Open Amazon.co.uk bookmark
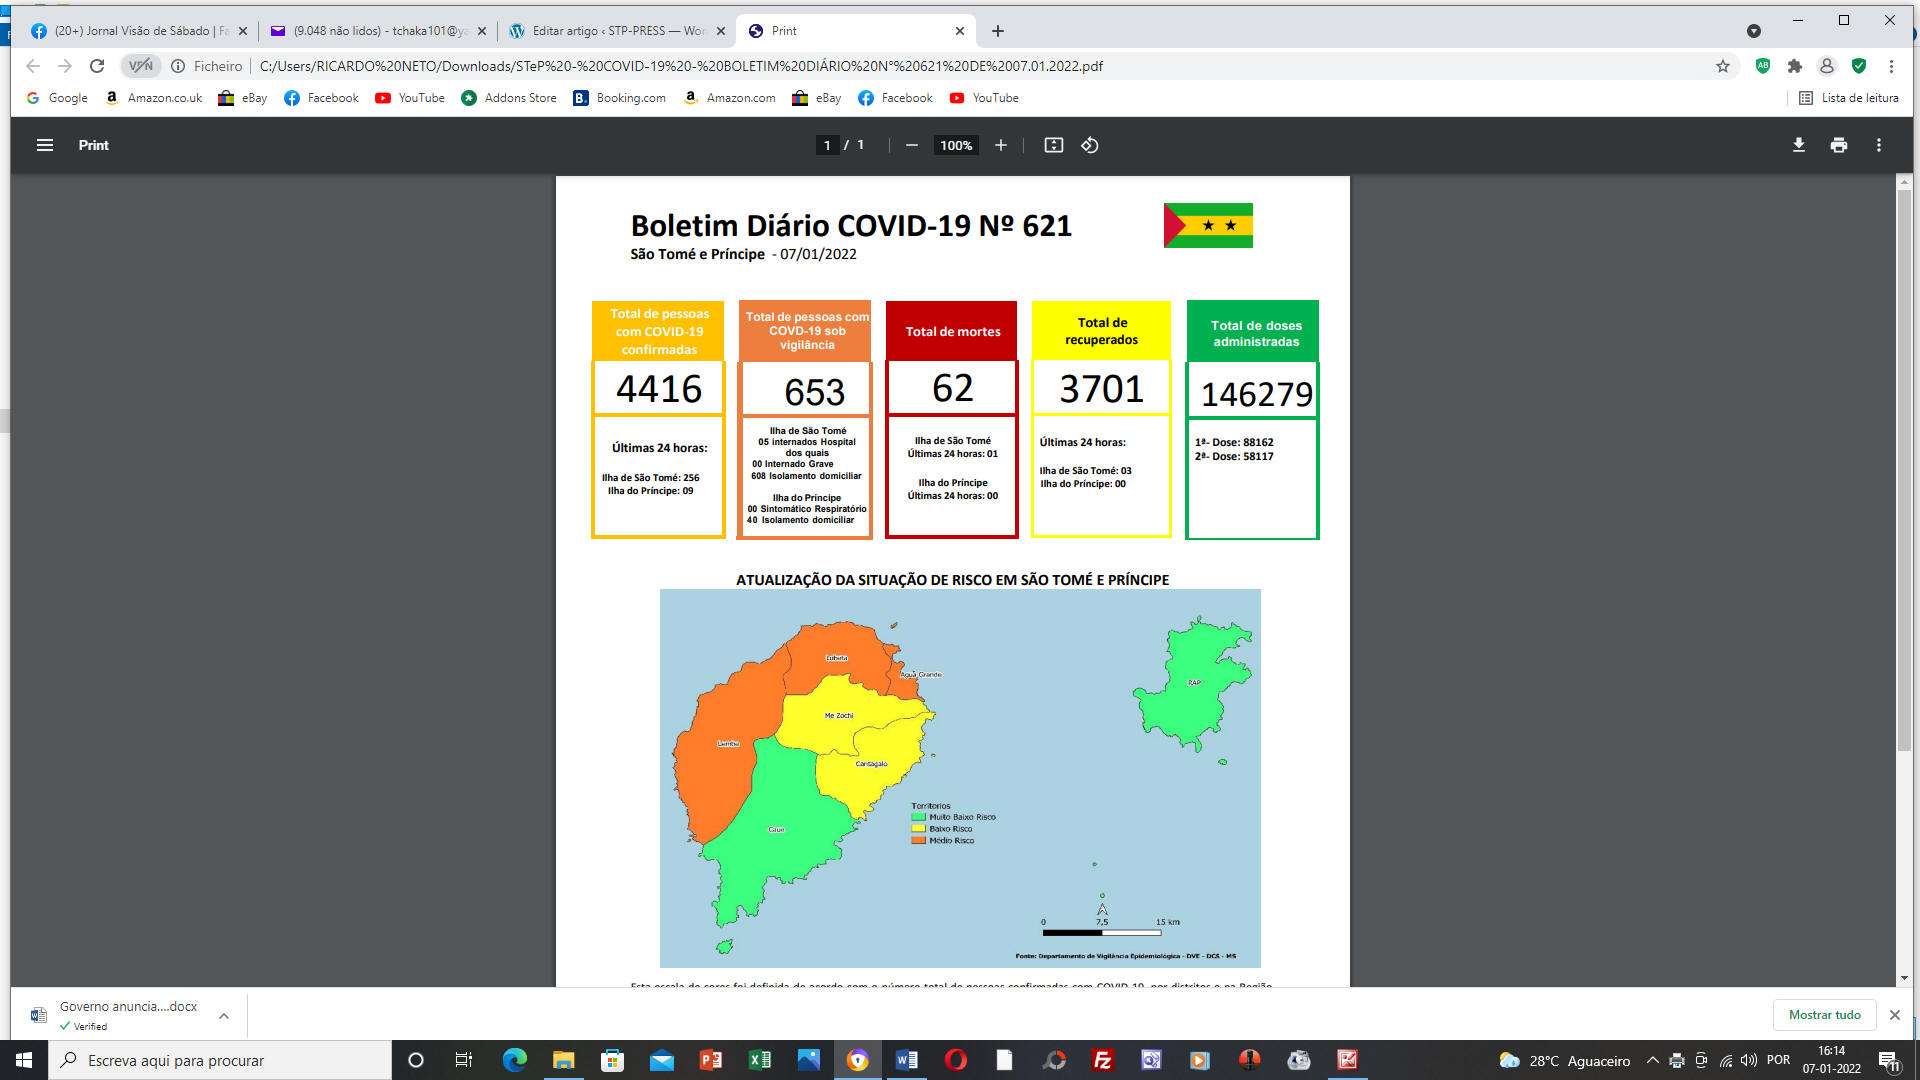The image size is (1920, 1080). (x=153, y=98)
